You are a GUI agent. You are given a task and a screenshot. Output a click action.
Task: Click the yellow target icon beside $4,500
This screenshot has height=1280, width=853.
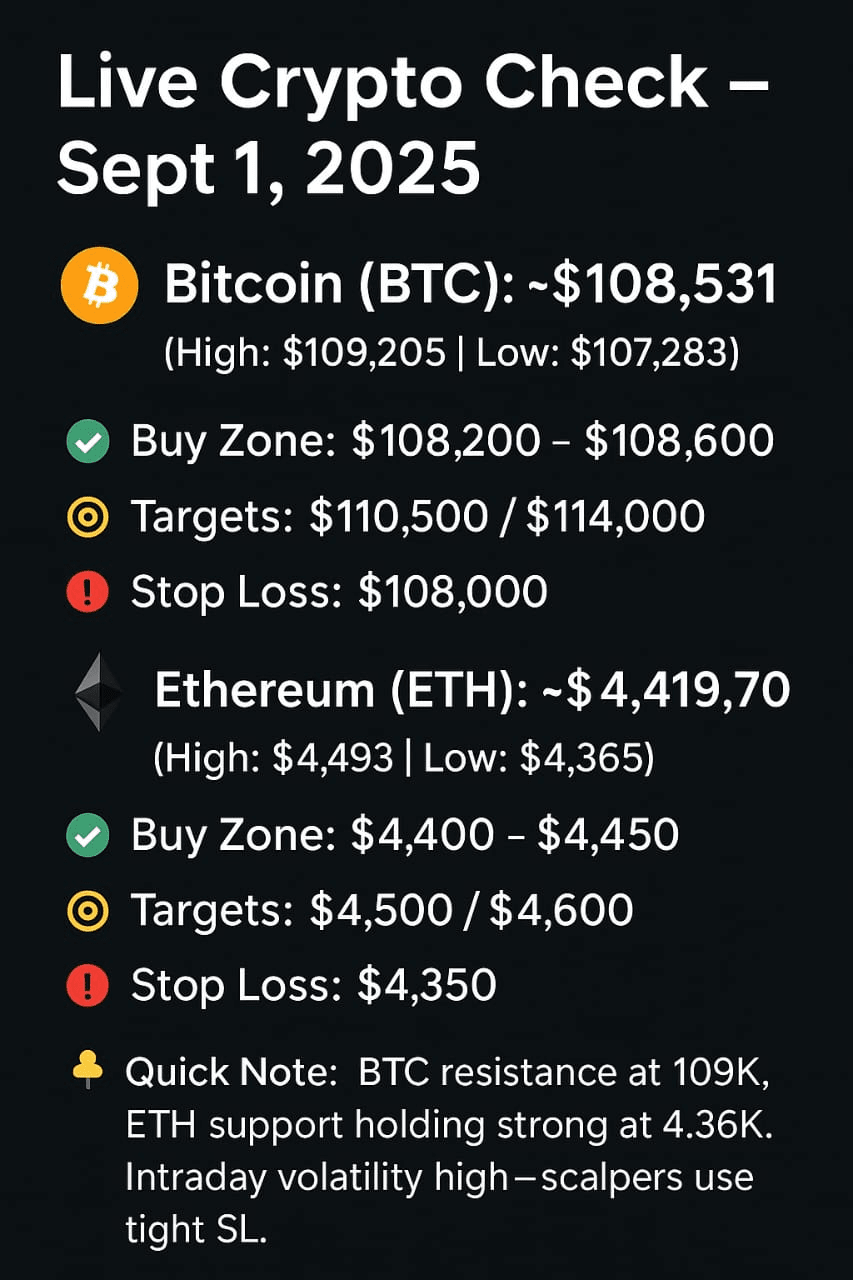87,911
